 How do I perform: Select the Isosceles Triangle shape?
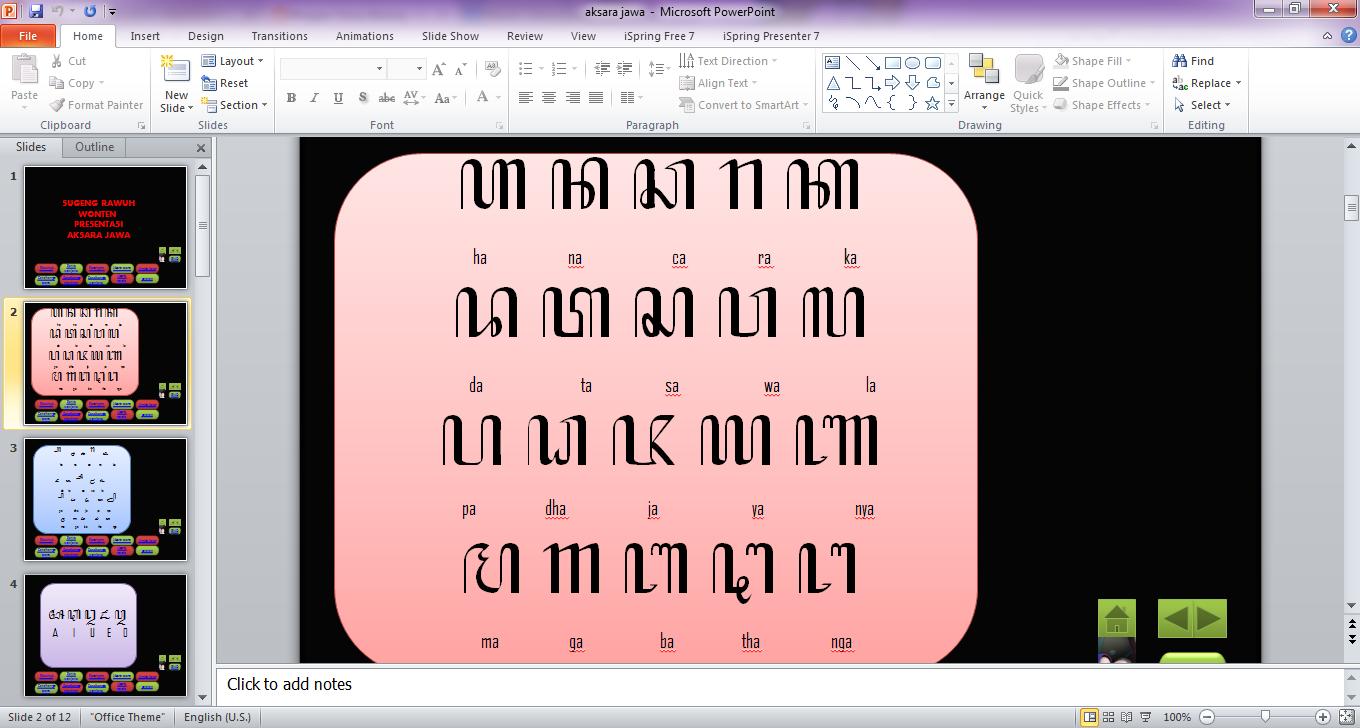[832, 82]
